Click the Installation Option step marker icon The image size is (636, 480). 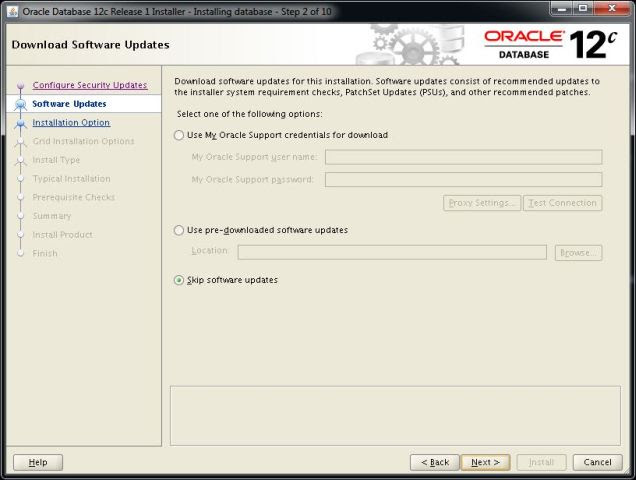click(20, 123)
